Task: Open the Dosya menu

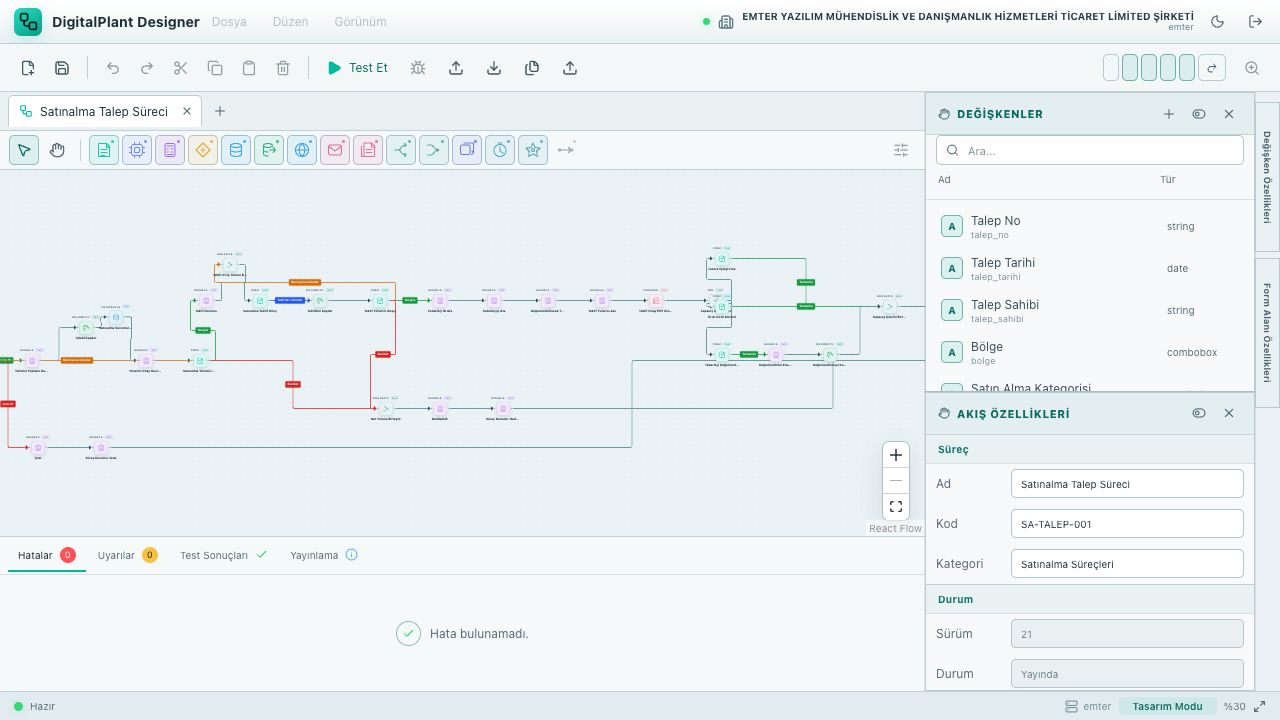Action: (x=229, y=21)
